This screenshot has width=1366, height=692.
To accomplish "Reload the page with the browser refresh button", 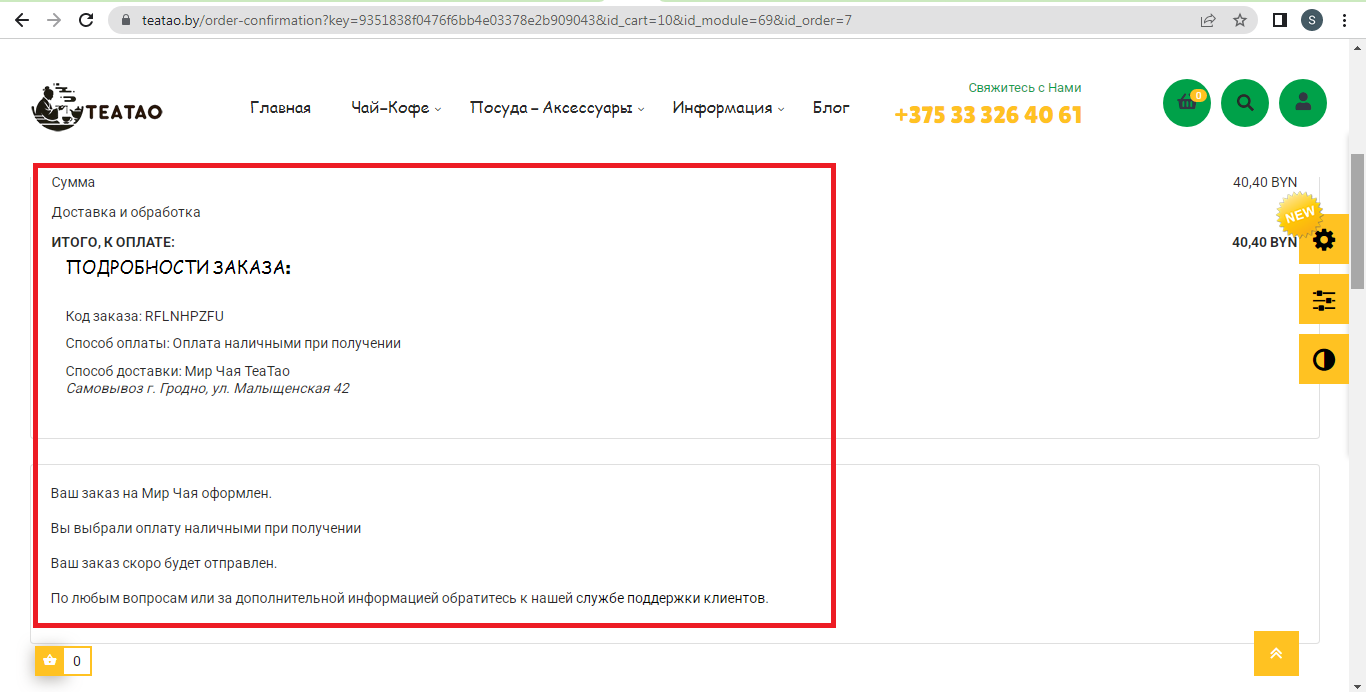I will pos(86,20).
